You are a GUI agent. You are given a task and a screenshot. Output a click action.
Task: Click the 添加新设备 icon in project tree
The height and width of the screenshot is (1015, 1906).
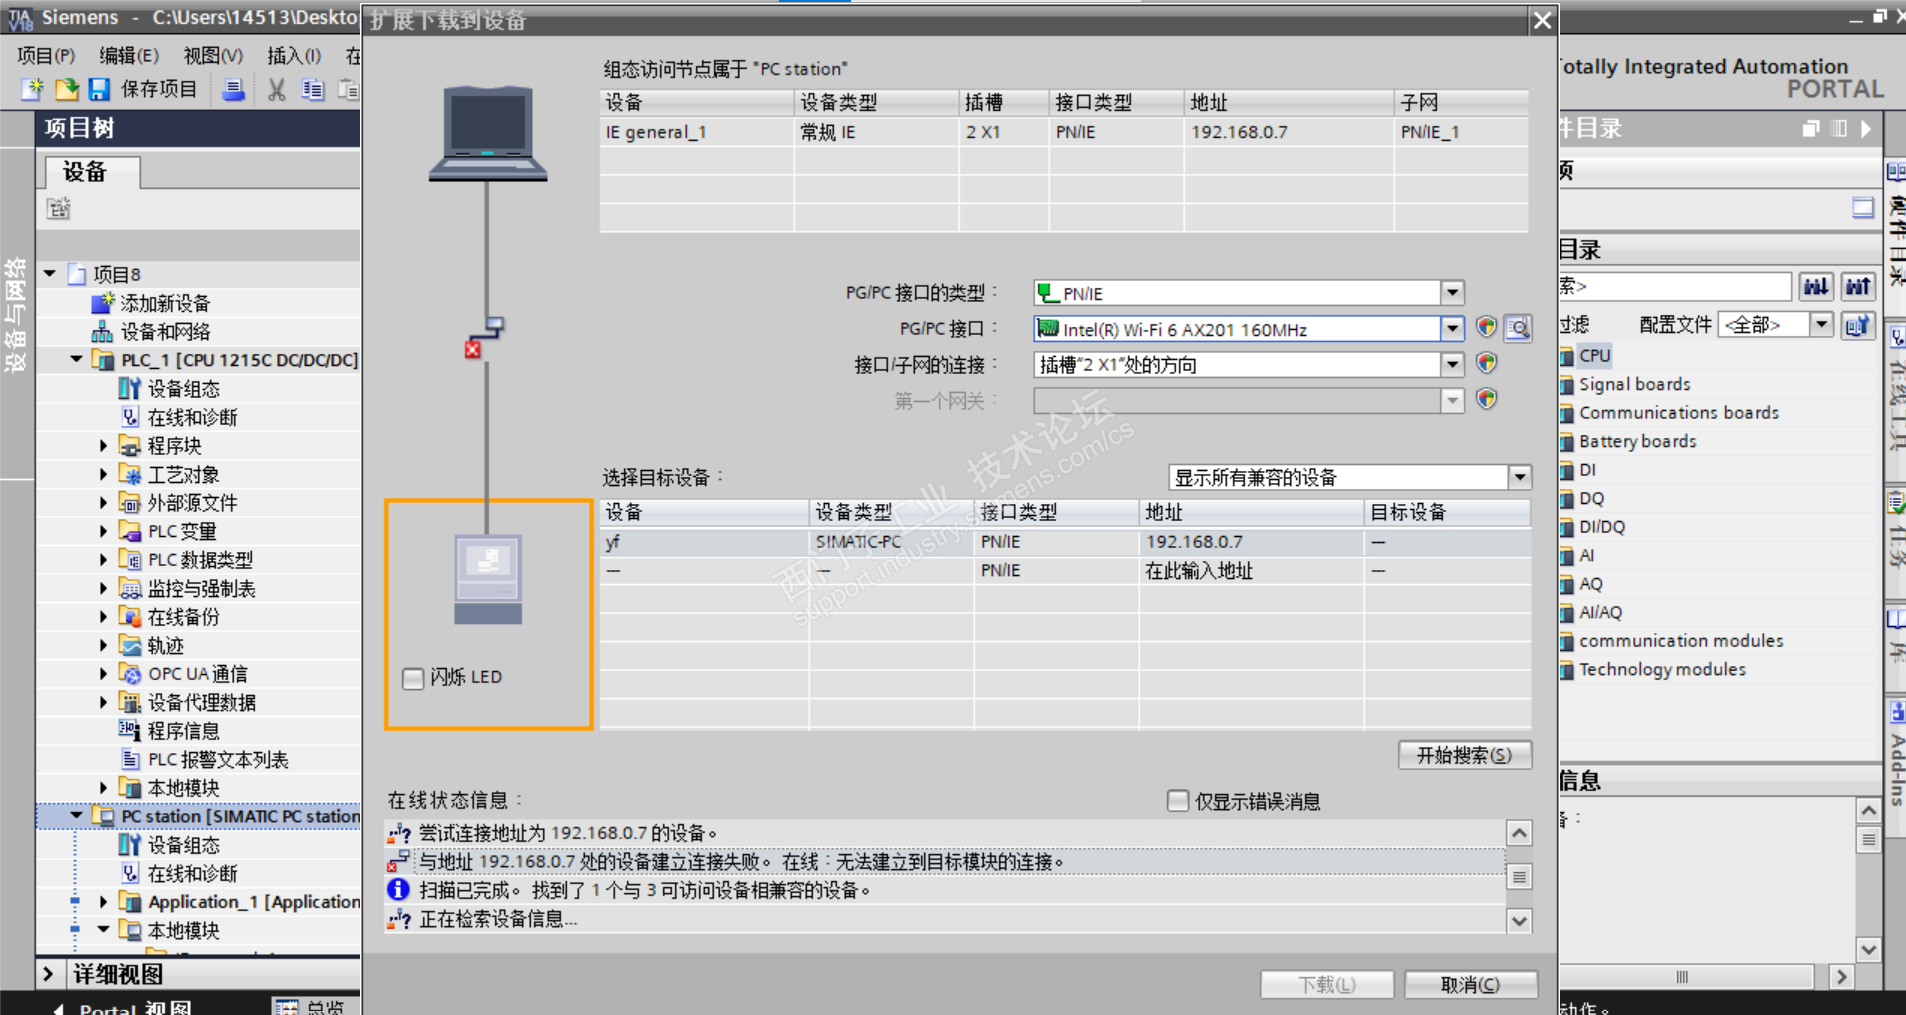click(103, 303)
